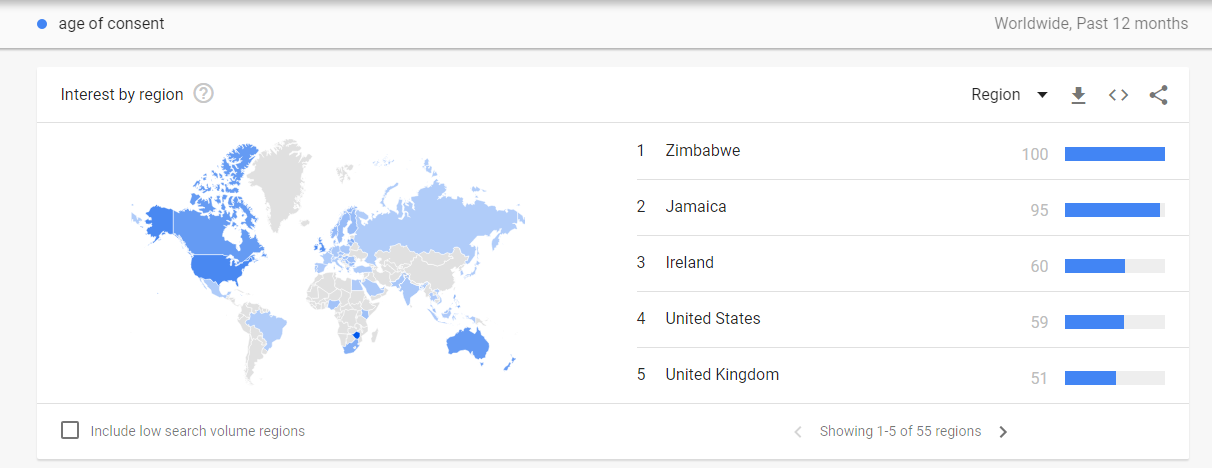Select Zimbabwe in the region list
This screenshot has width=1212, height=468.
(703, 151)
